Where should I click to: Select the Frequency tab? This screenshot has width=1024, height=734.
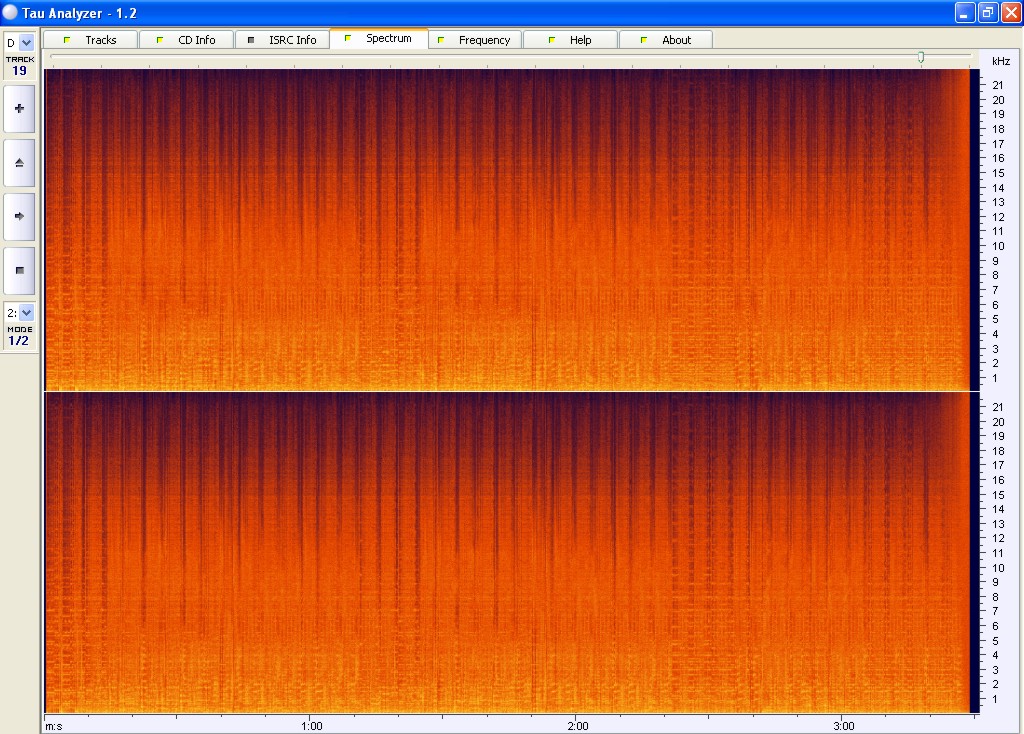pos(484,40)
